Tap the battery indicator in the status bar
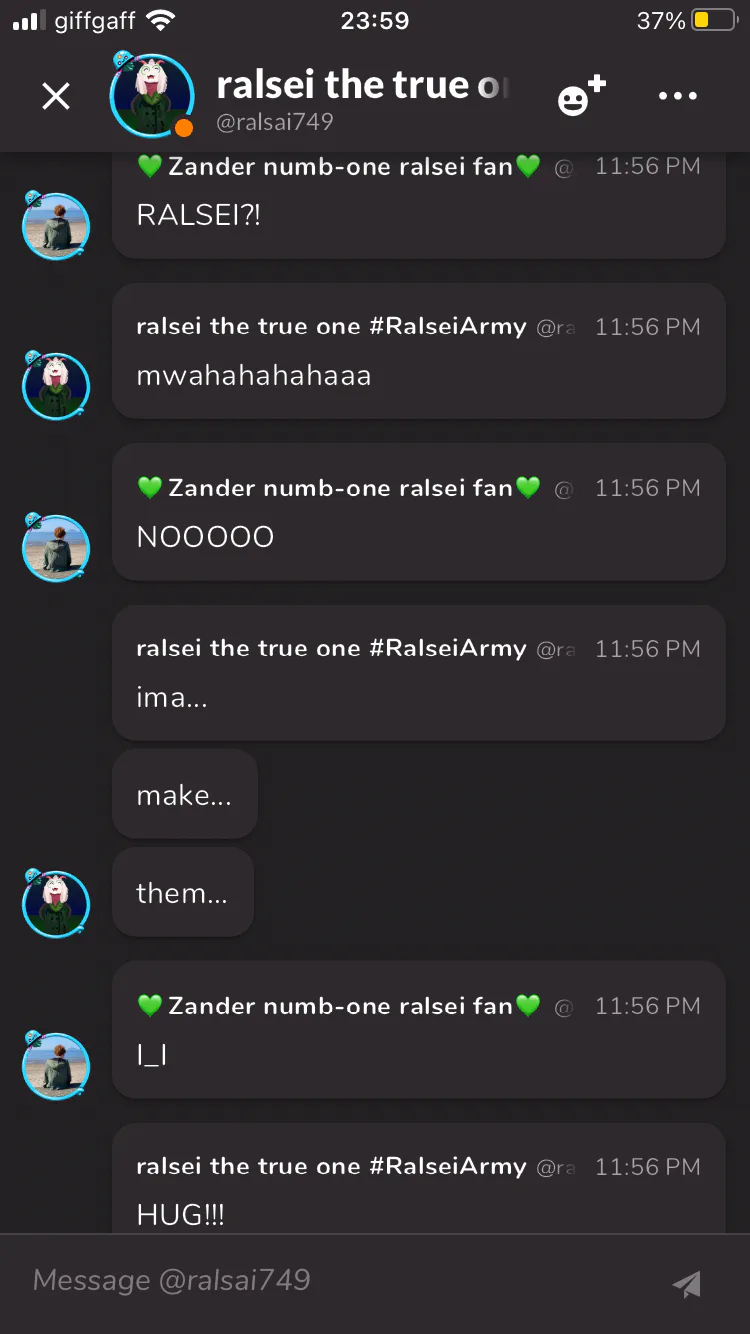750x1334 pixels. pos(713,20)
